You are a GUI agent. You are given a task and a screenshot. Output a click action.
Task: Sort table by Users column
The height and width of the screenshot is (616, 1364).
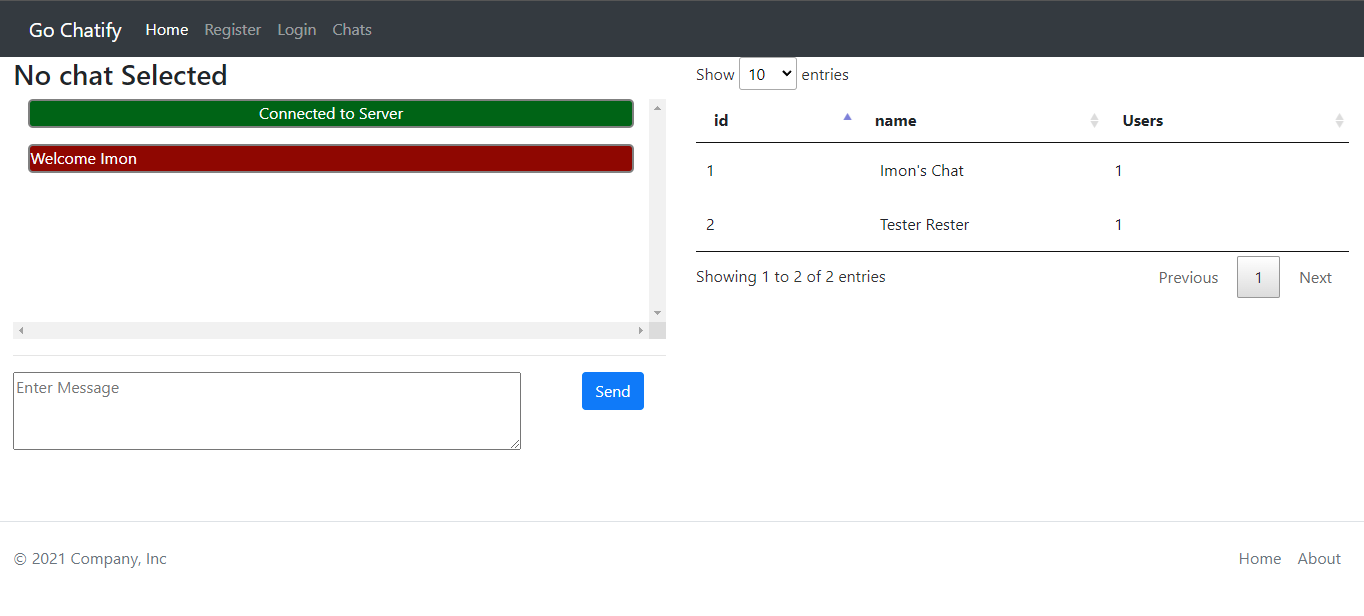coord(1143,121)
